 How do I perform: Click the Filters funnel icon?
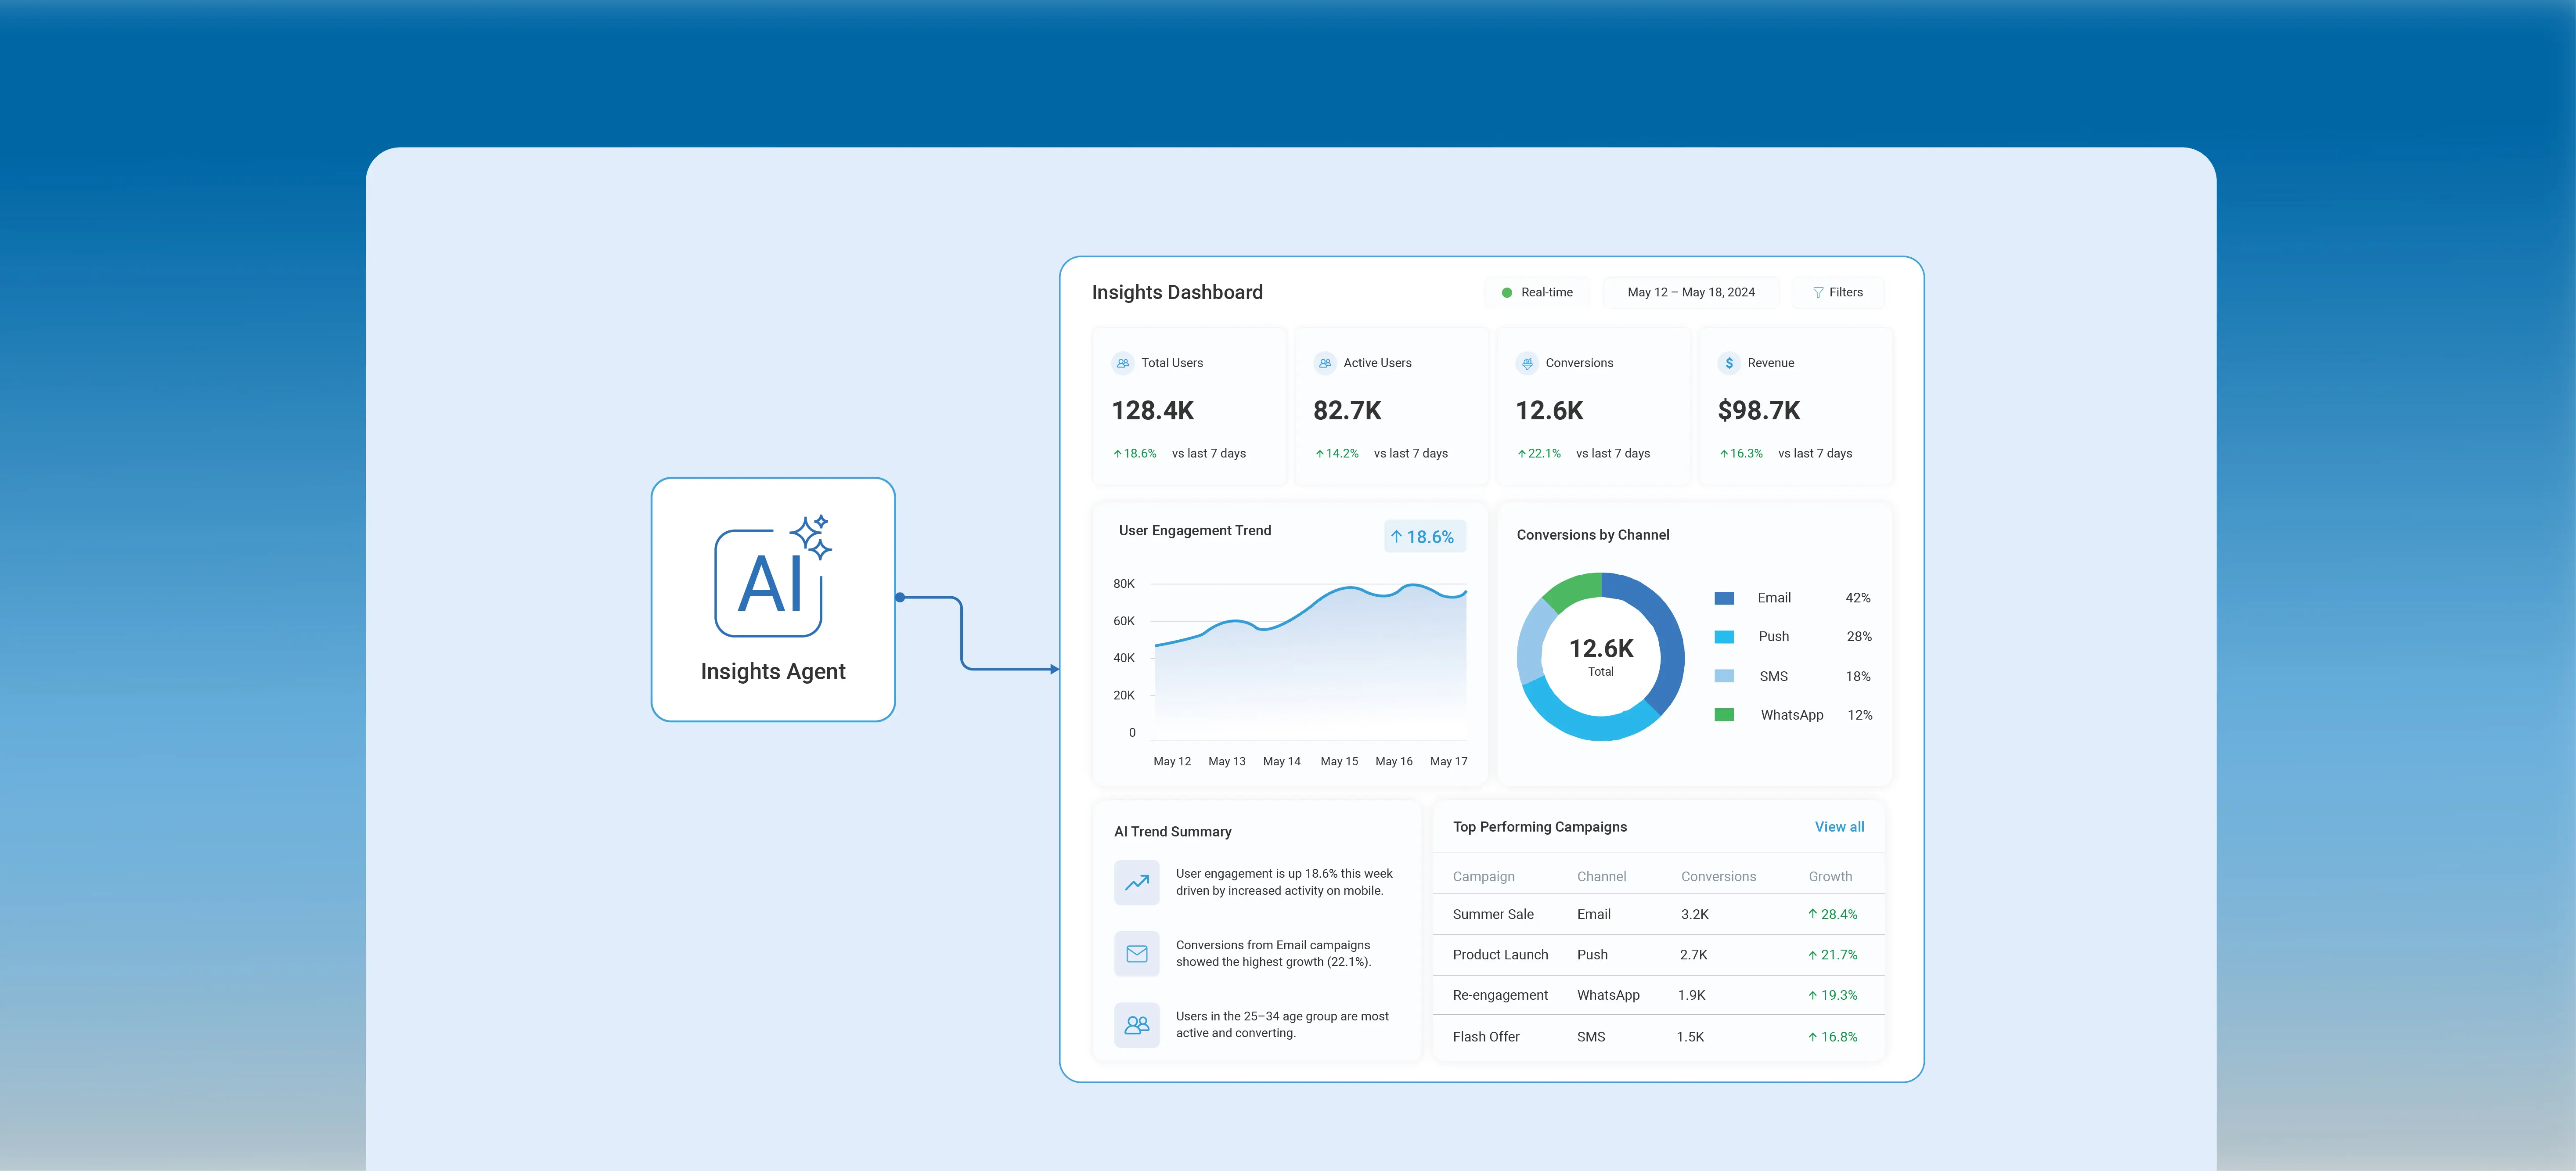1818,293
